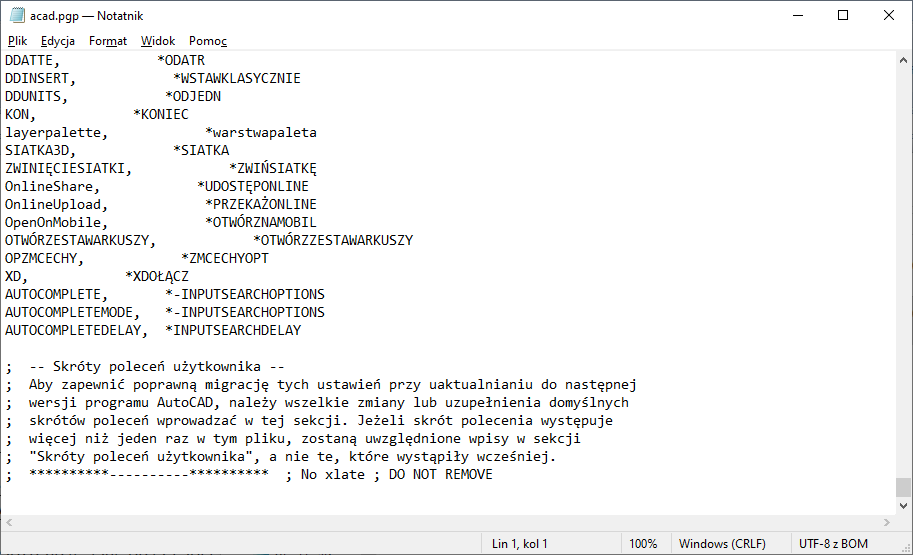Open the Edycja menu
The width and height of the screenshot is (913, 555).
tap(58, 41)
